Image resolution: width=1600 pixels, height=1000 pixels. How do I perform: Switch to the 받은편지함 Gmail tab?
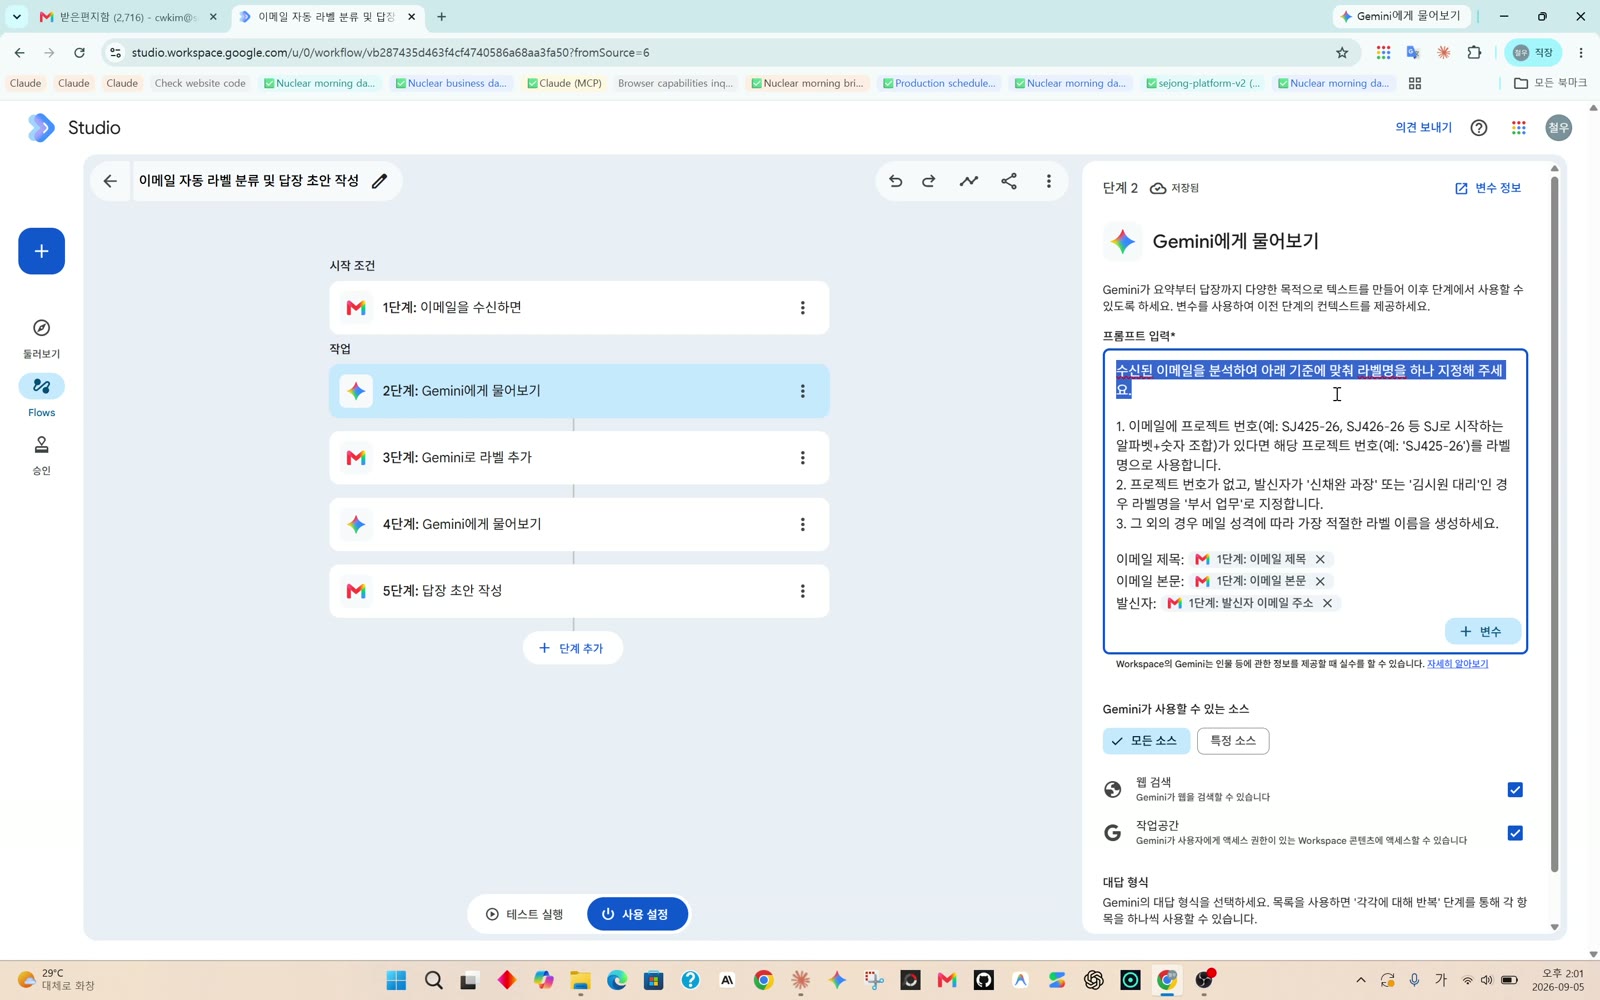pyautogui.click(x=127, y=17)
